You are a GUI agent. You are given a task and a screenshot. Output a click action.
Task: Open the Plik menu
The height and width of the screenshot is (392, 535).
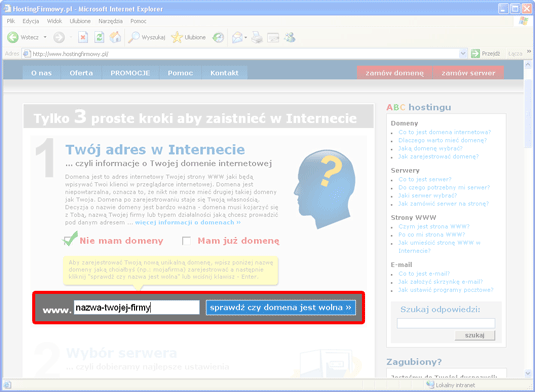[x=11, y=21]
